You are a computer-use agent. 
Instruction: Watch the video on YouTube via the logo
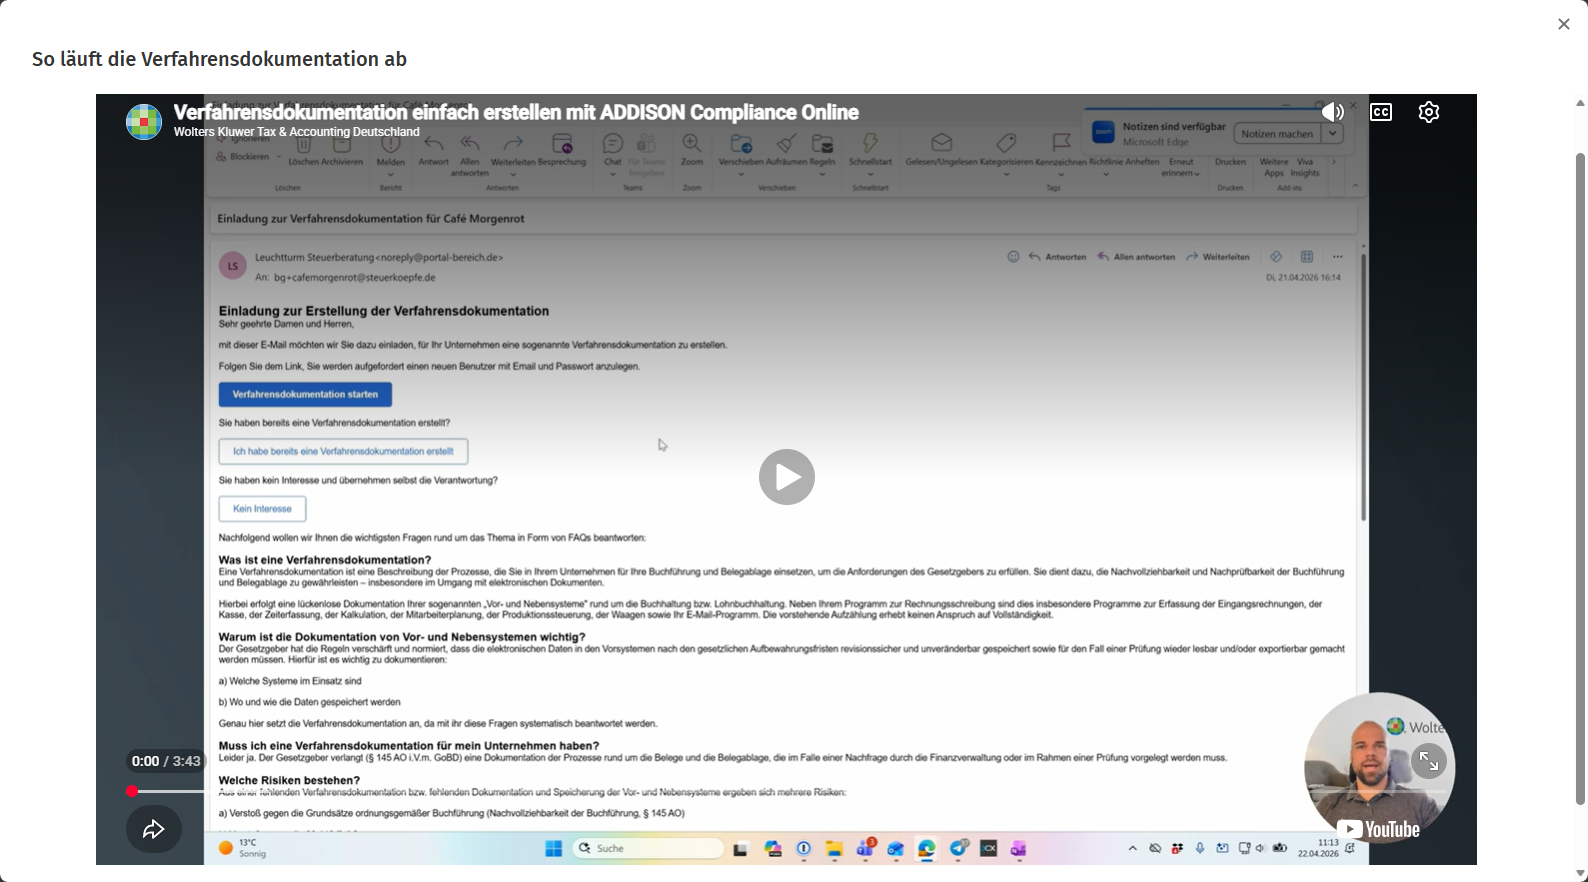click(1378, 829)
